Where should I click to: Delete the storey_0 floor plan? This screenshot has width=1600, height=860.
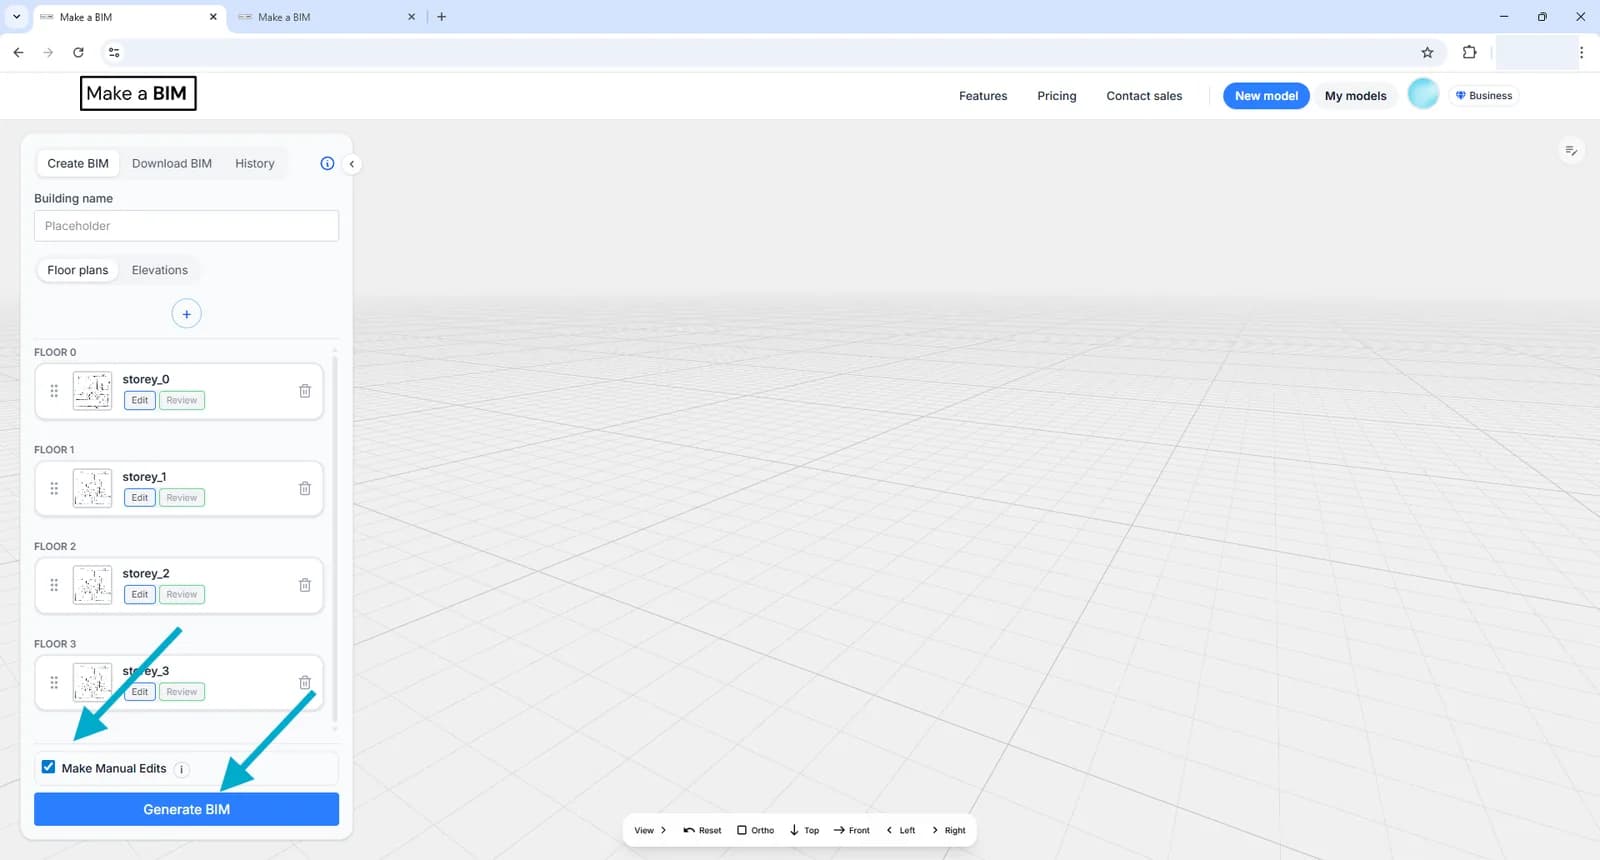305,391
